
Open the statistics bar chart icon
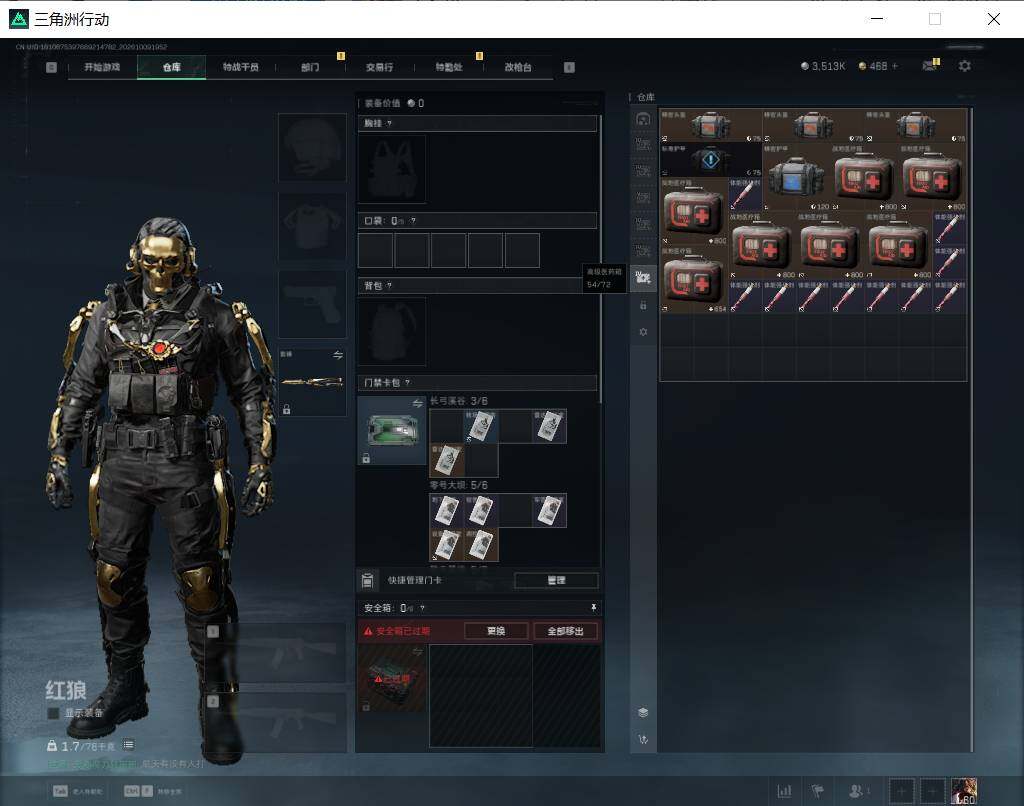(784, 791)
